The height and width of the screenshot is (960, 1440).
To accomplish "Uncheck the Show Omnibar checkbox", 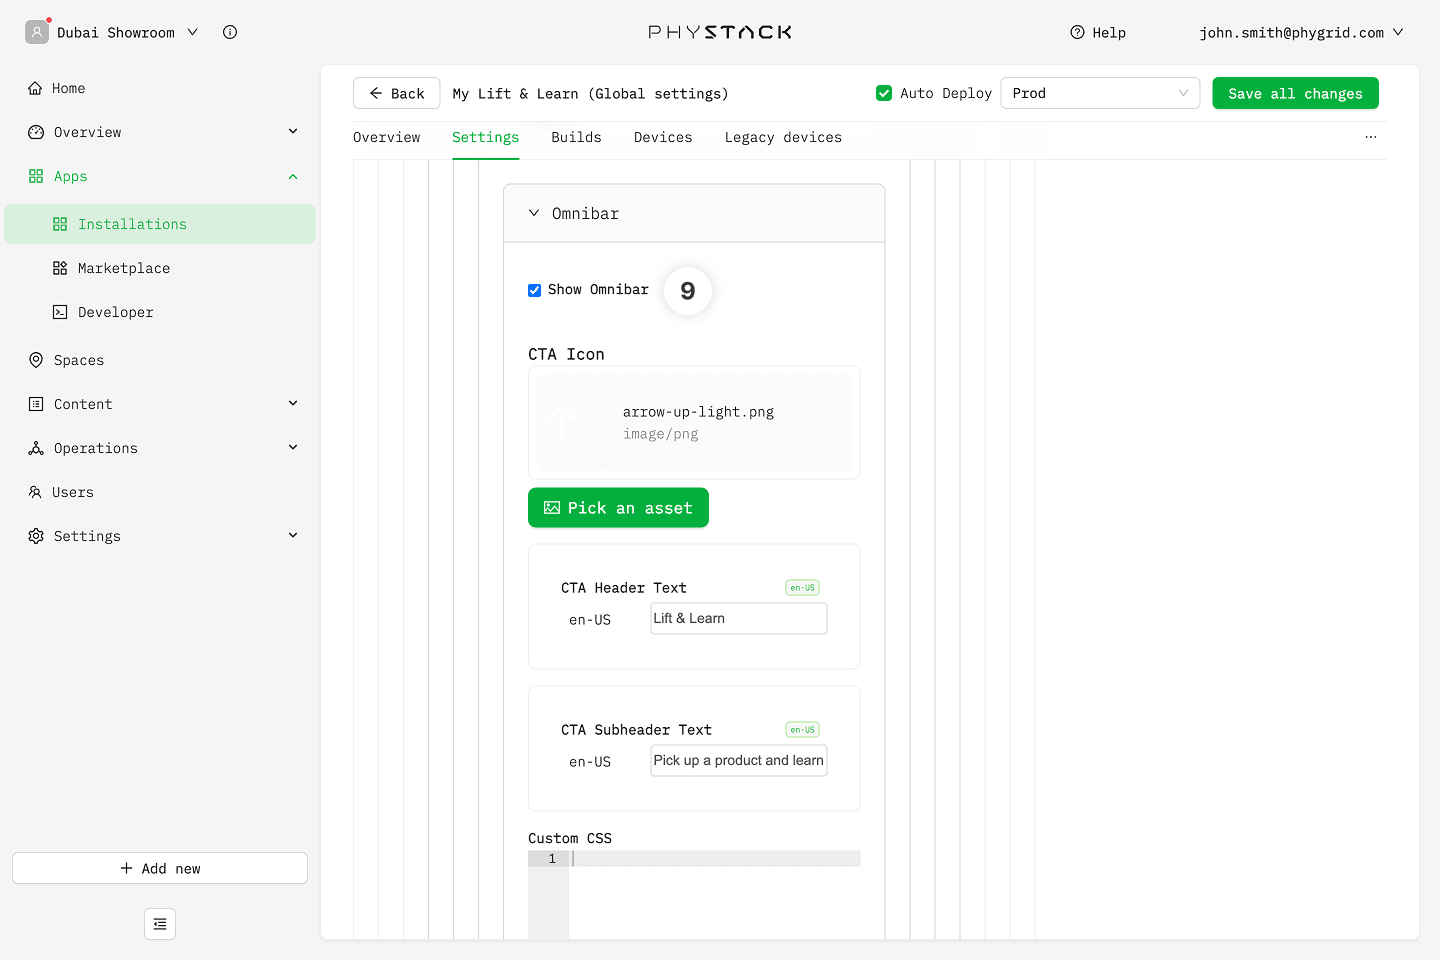I will tap(535, 290).
